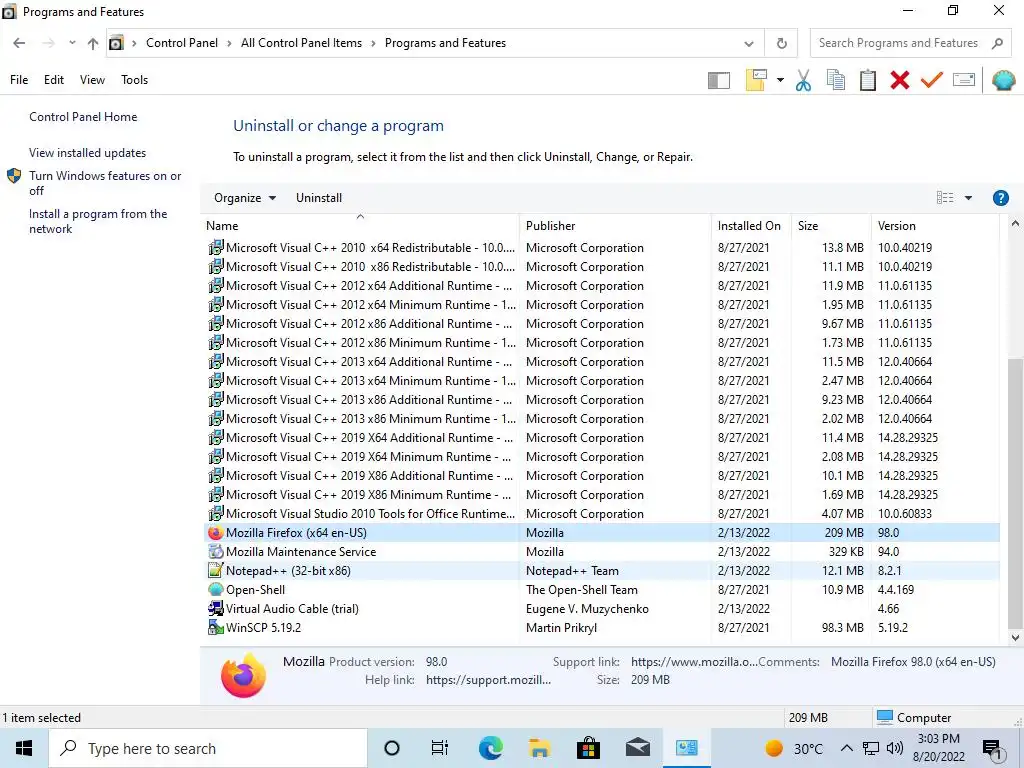Open File Explorer from the taskbar
Viewport: 1024px width, 768px height.
539,748
